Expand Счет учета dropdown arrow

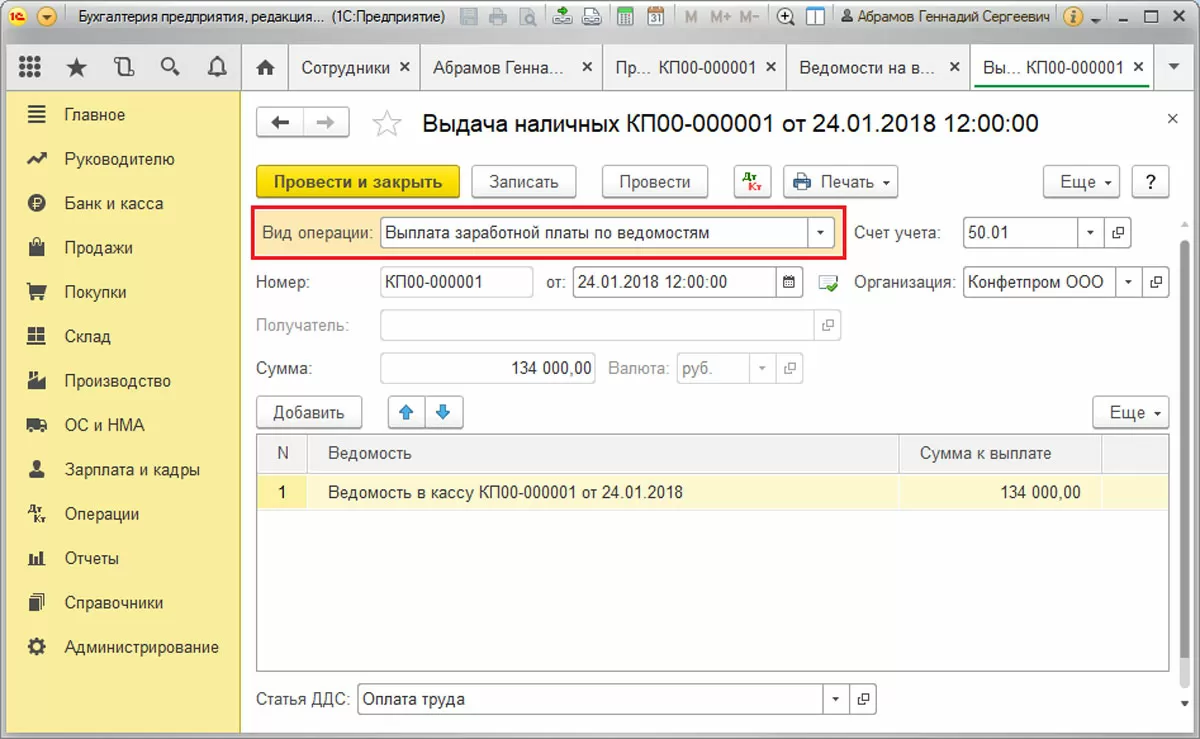pos(1091,233)
